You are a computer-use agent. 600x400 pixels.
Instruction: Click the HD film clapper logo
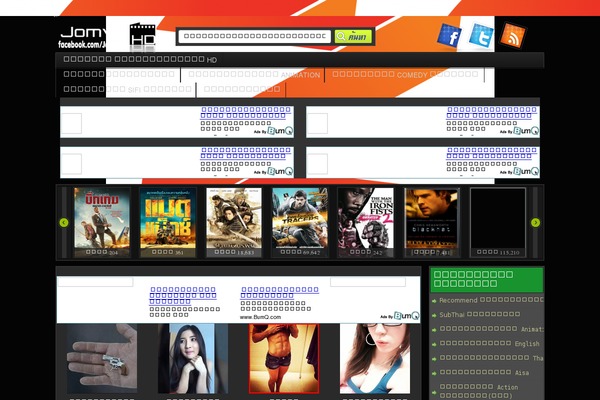tap(142, 36)
